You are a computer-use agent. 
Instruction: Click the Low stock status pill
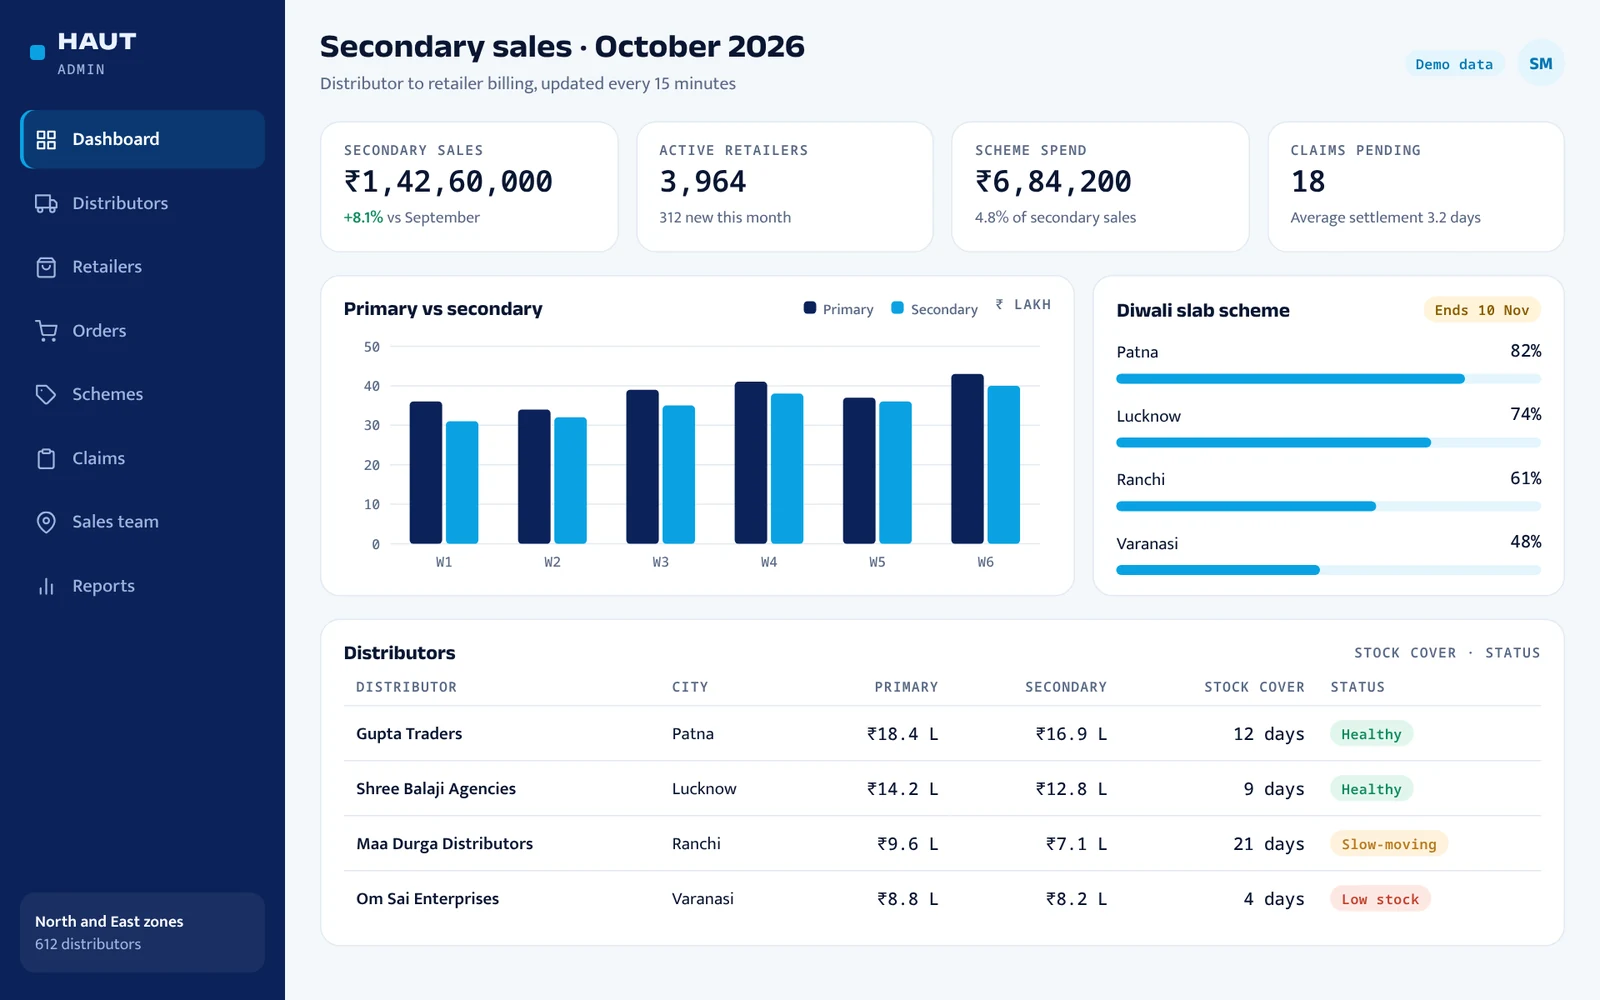tap(1380, 899)
